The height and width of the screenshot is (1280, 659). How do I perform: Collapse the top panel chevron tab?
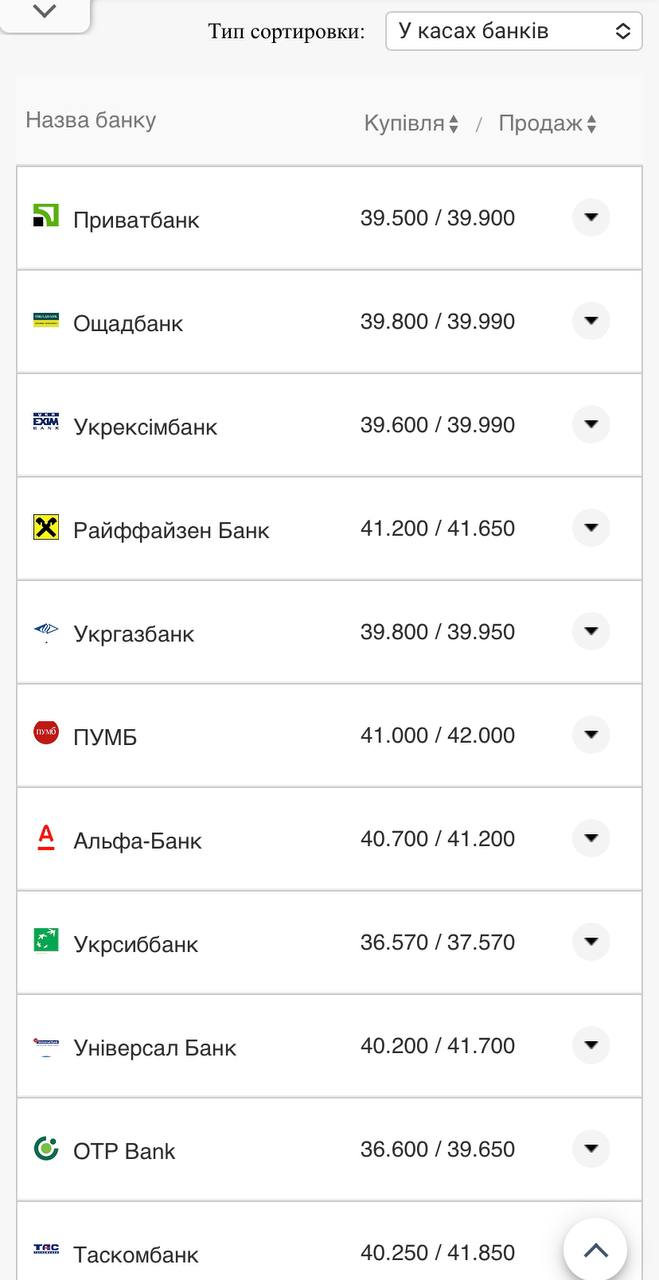45,12
